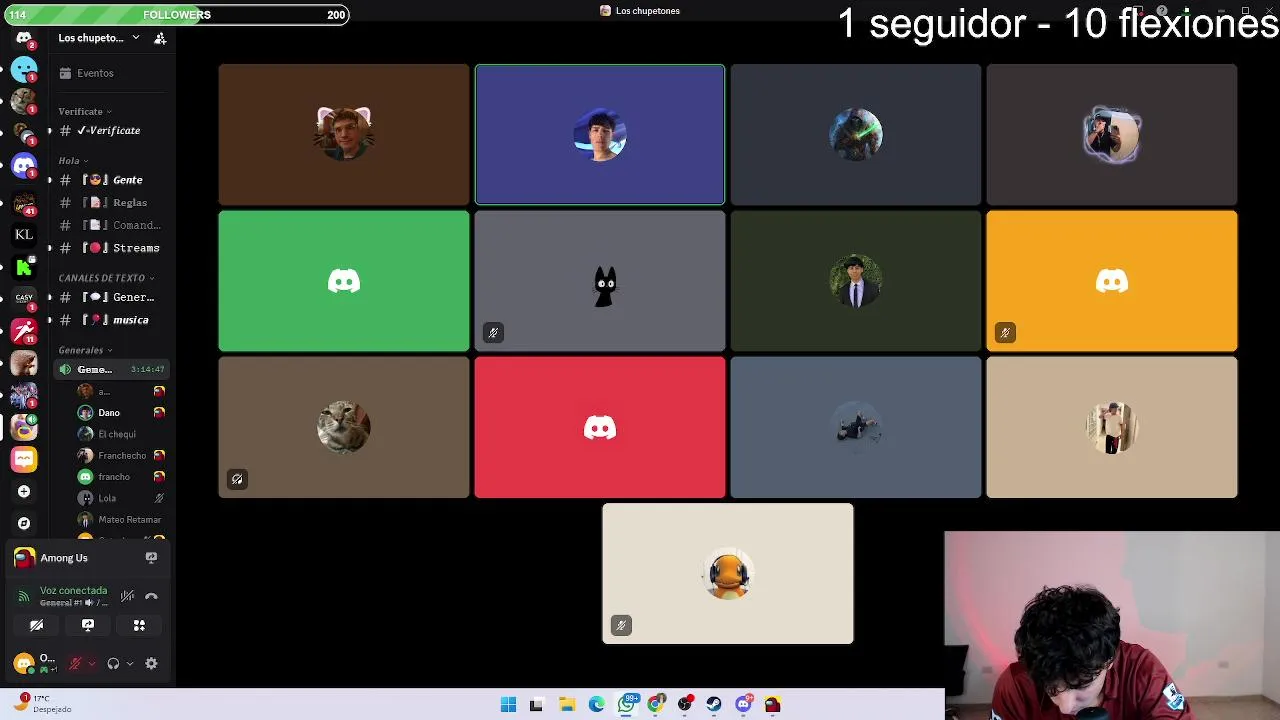
Task: Click the Add a Server plus icon
Action: tap(24, 491)
